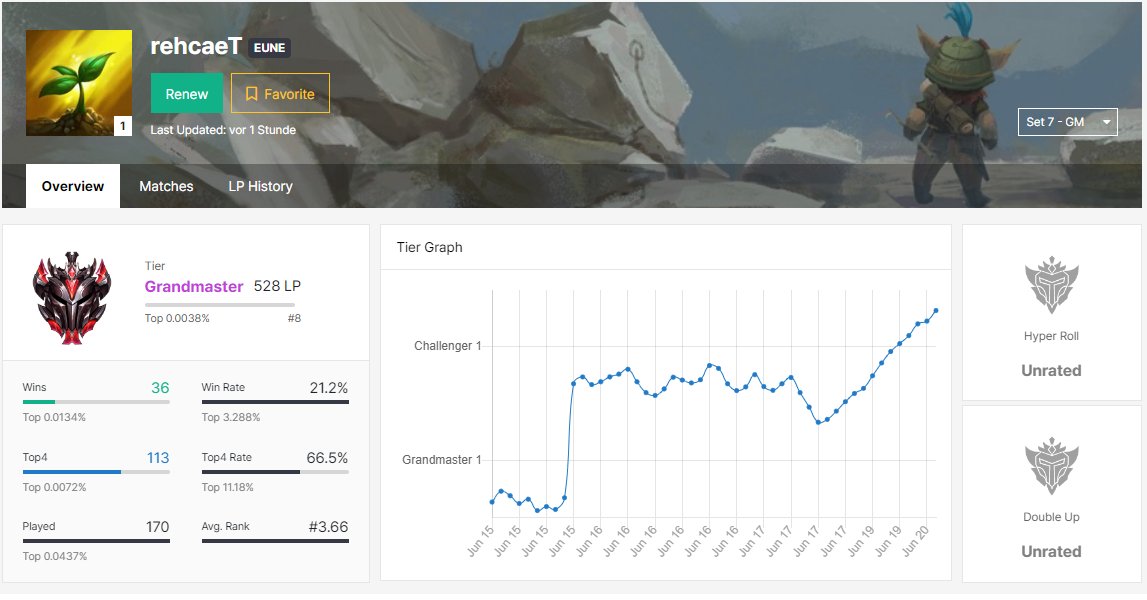Click the Tier Graph heading
The width and height of the screenshot is (1147, 600).
coord(429,247)
